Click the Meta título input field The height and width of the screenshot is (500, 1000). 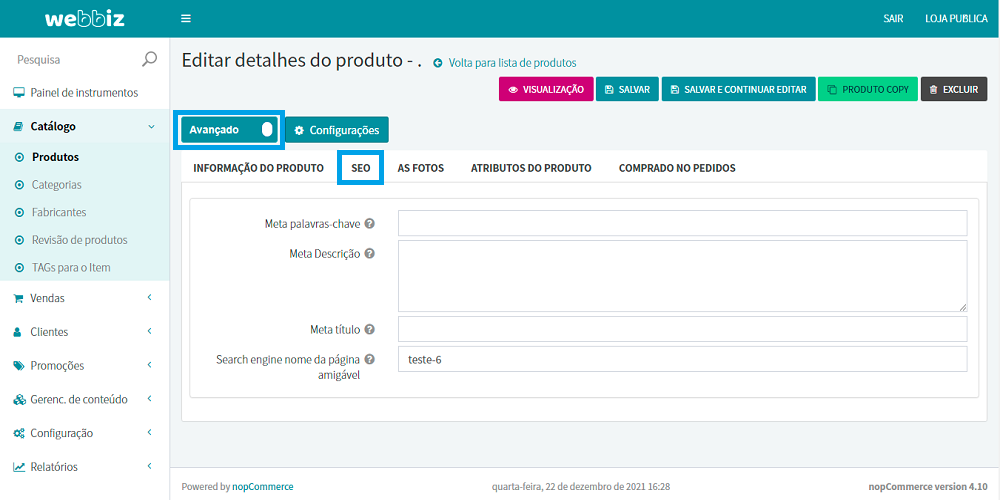click(x=682, y=329)
